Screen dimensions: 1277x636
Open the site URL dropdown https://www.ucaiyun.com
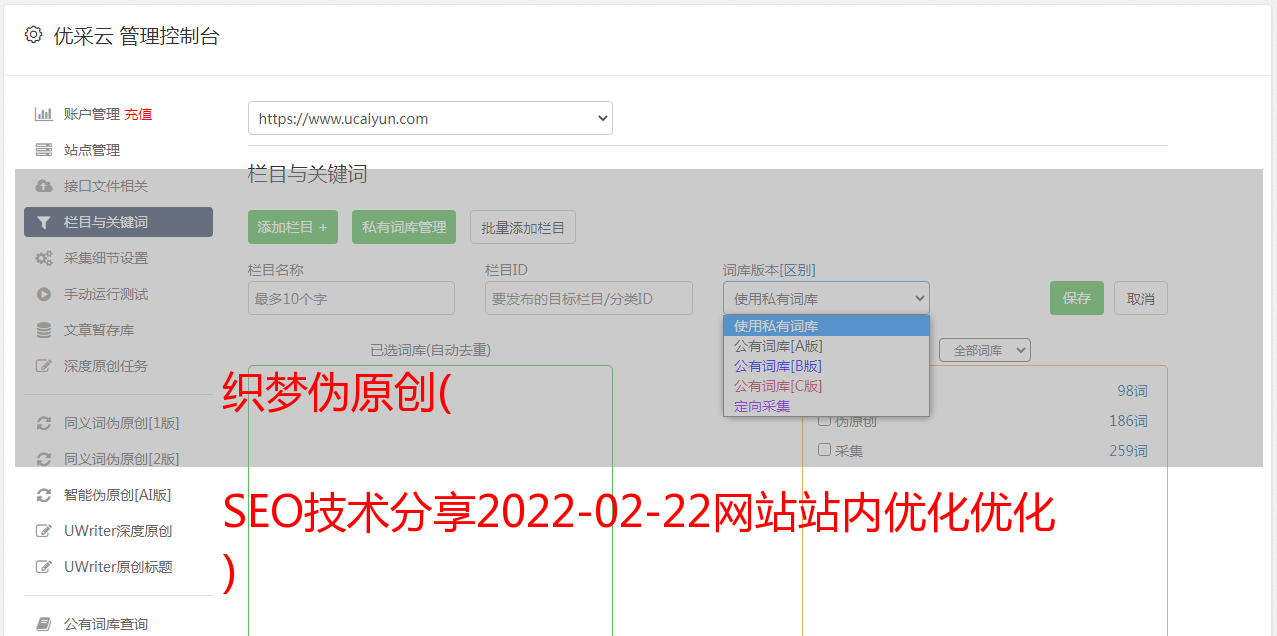pos(430,118)
